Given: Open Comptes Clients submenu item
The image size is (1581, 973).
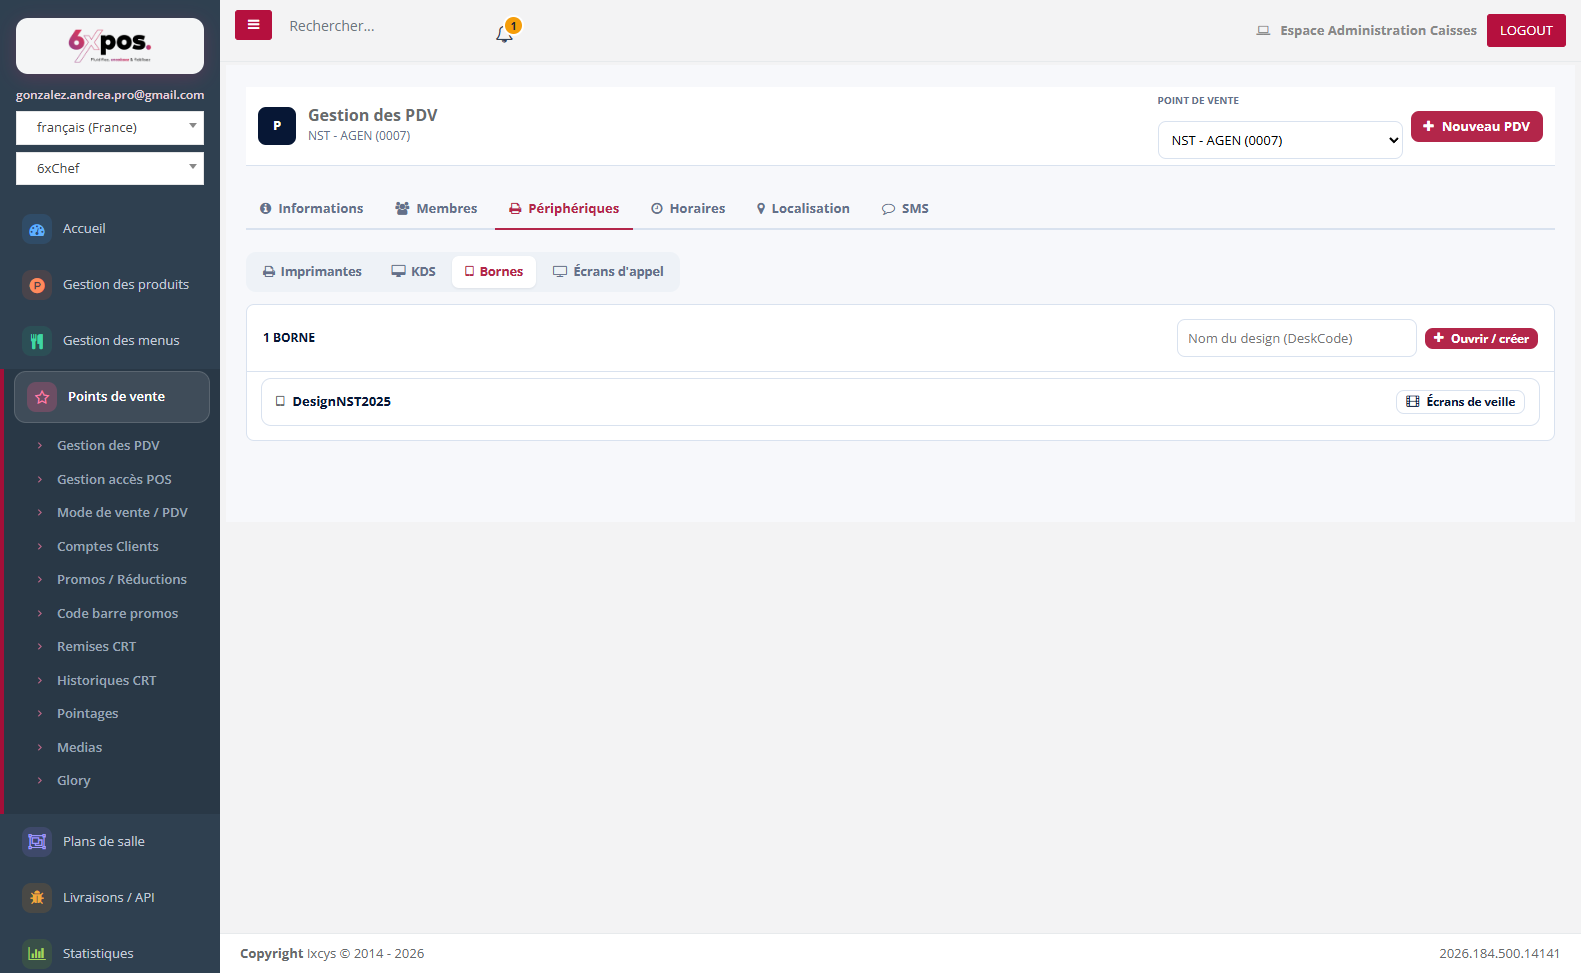Looking at the screenshot, I should [x=108, y=547].
